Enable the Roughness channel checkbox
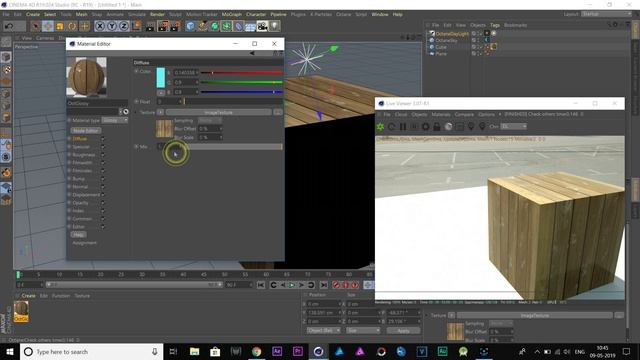The width and height of the screenshot is (640, 360). (x=103, y=155)
